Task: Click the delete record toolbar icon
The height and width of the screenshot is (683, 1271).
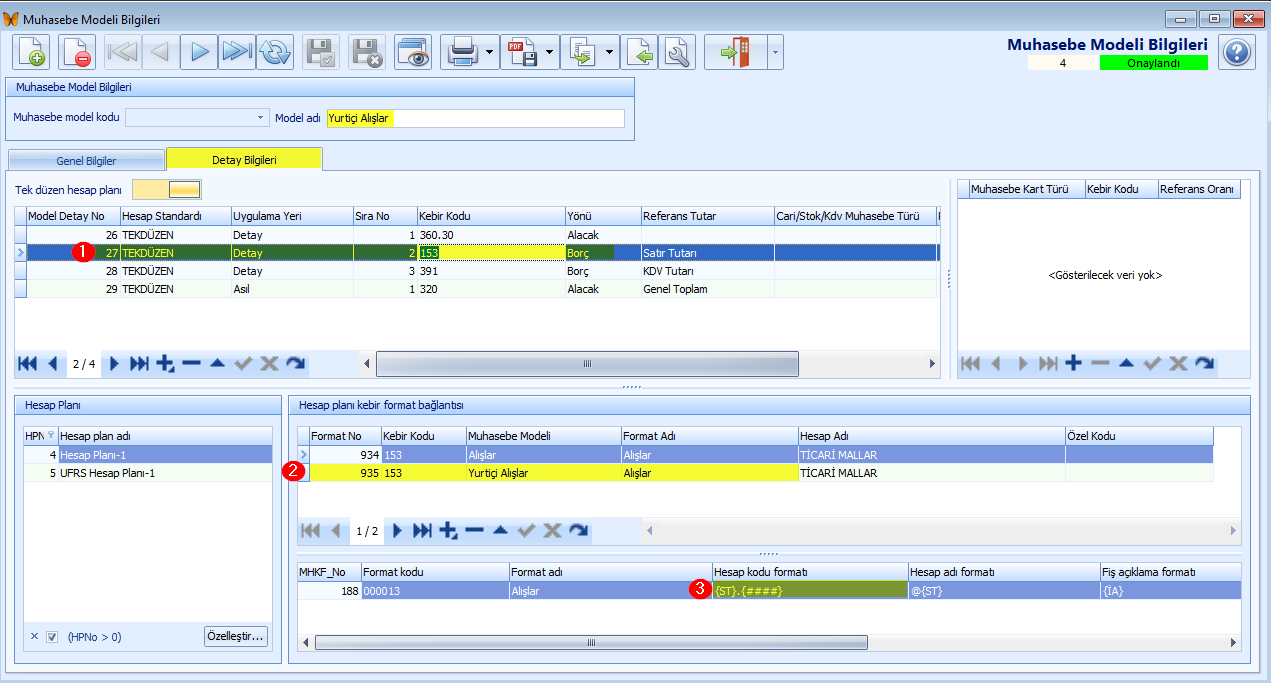Action: coord(77,53)
